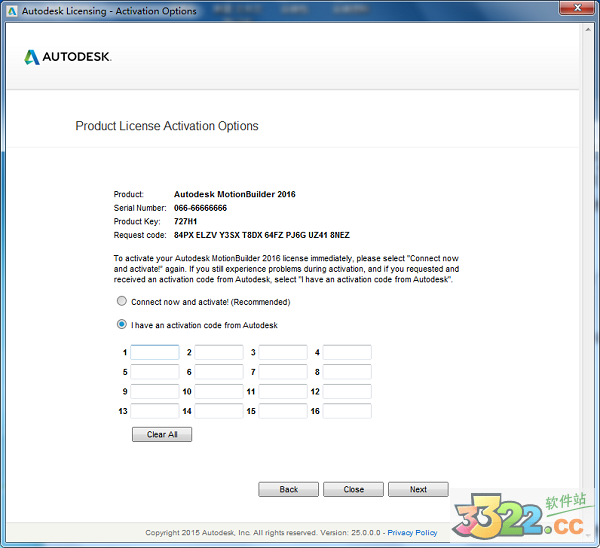
Task: Click activation code field 8
Action: pos(347,372)
